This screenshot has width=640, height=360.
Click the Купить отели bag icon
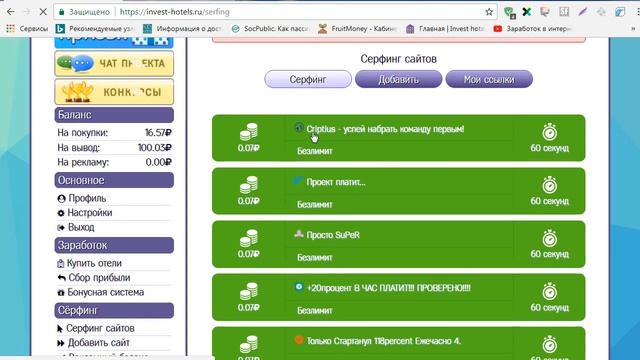[x=61, y=264]
